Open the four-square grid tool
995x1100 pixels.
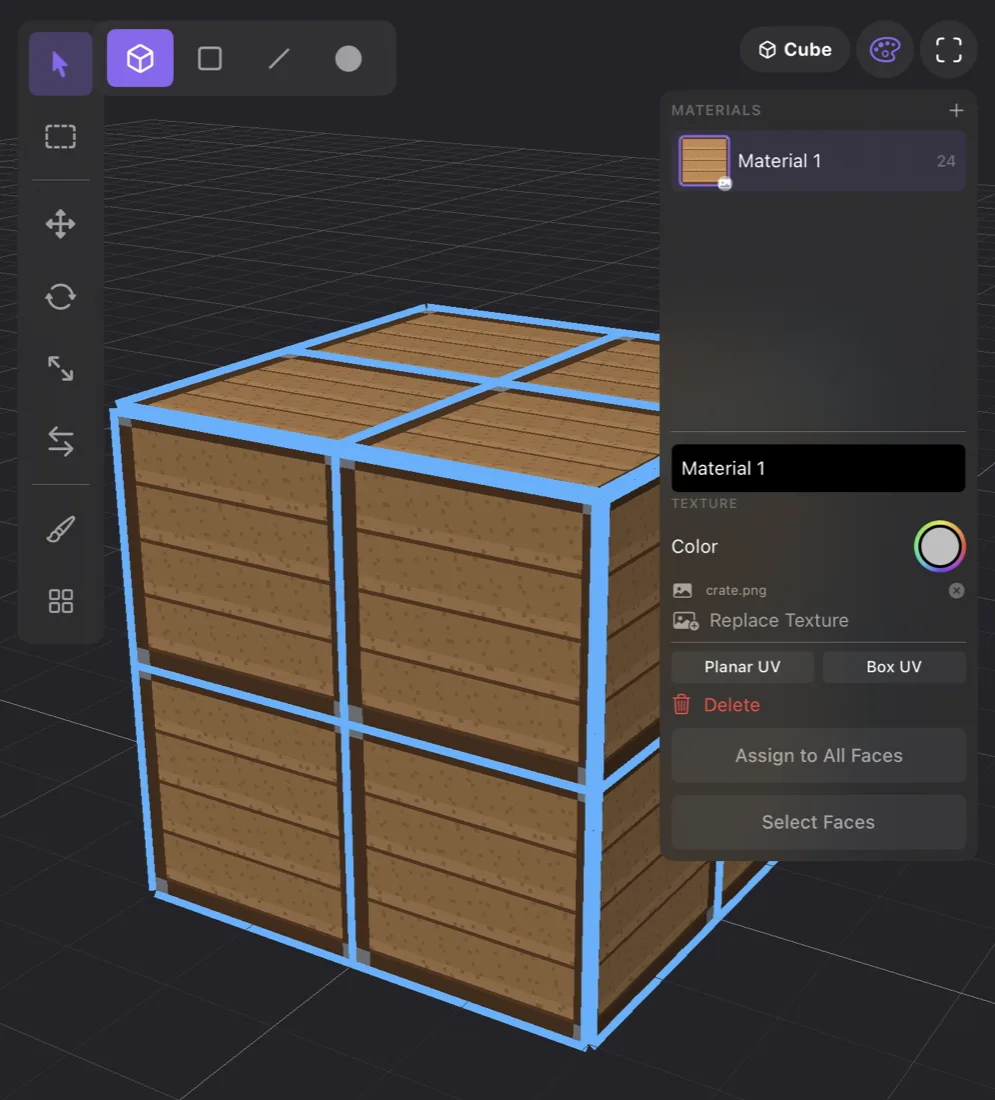tap(60, 601)
